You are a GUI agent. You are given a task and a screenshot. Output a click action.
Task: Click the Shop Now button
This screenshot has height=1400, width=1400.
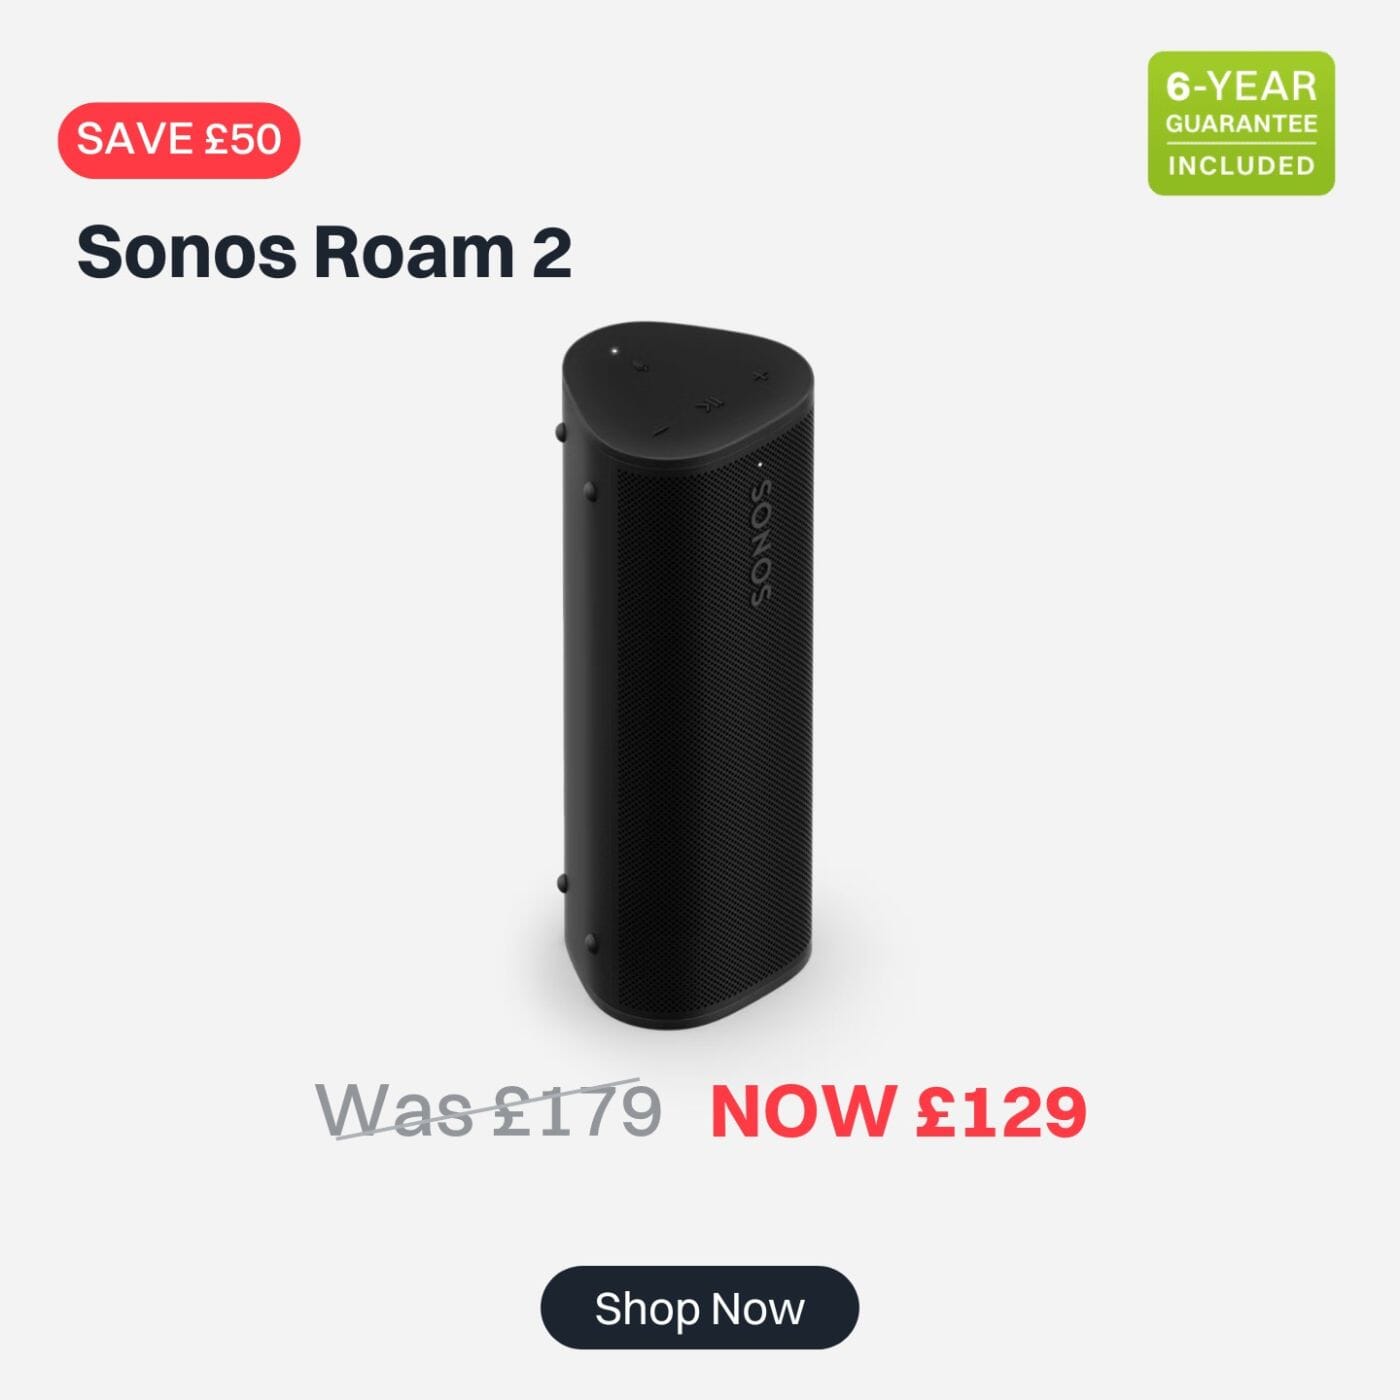click(x=699, y=1307)
